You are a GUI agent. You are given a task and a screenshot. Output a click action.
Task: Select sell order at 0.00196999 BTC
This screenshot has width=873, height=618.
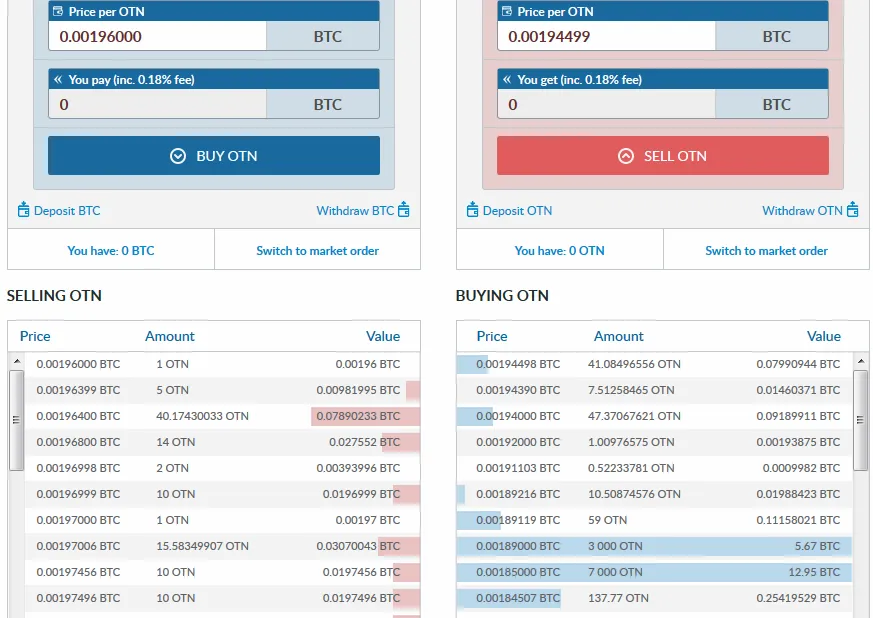click(x=222, y=494)
